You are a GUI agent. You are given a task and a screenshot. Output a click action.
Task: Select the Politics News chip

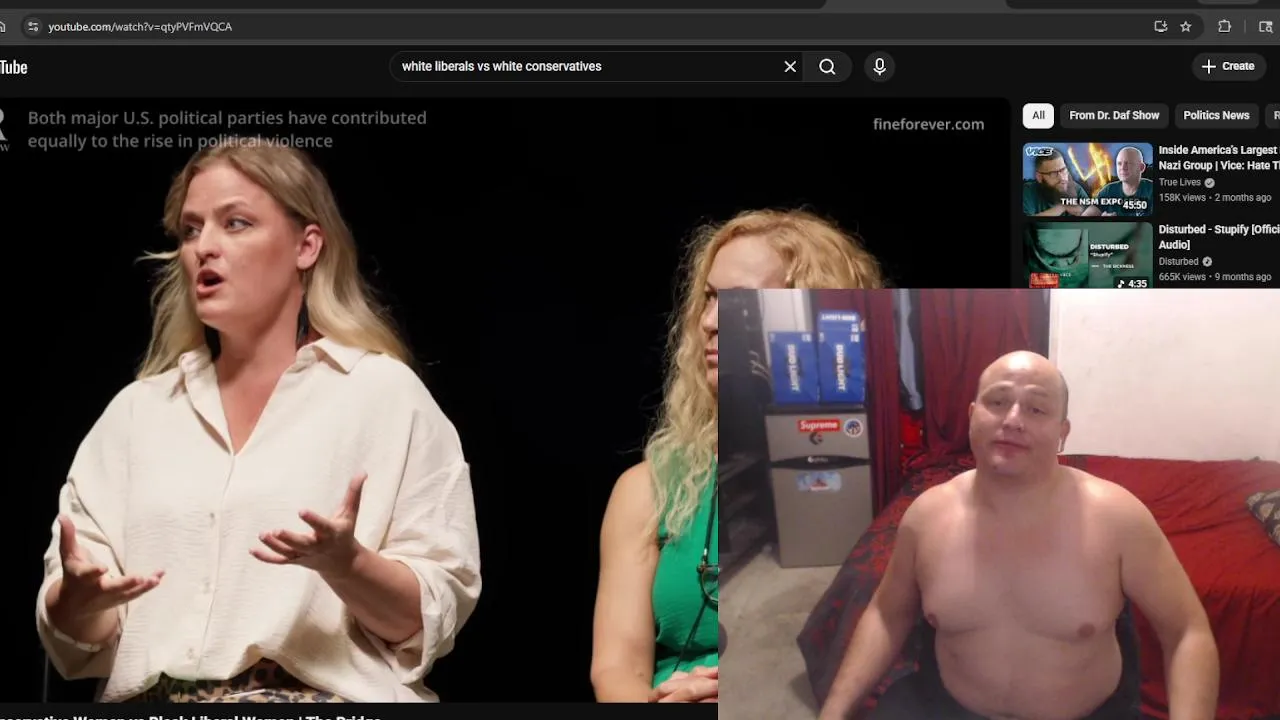click(1216, 116)
